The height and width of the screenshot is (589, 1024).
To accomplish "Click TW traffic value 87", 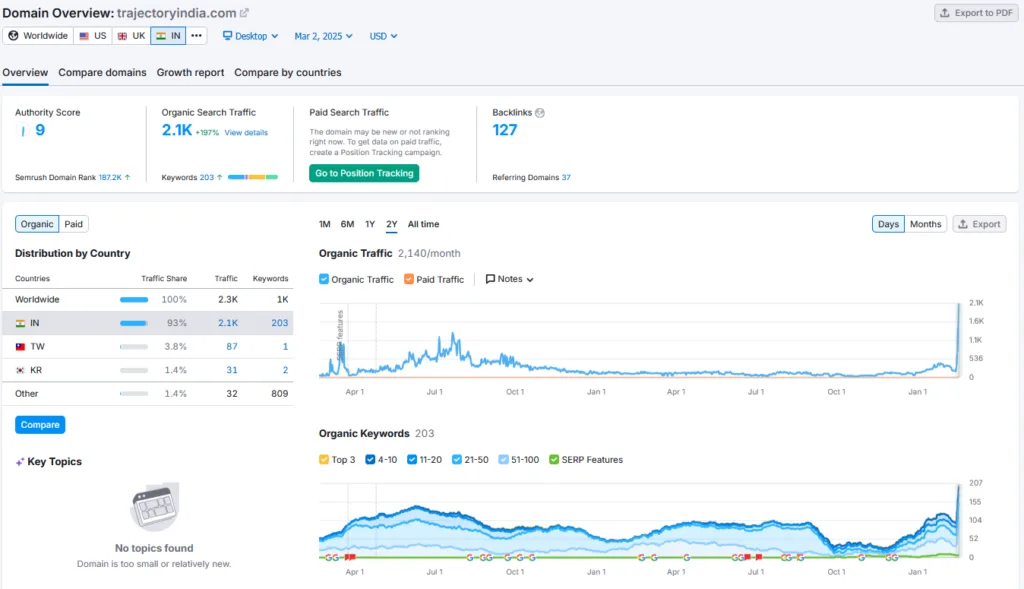I will (232, 347).
